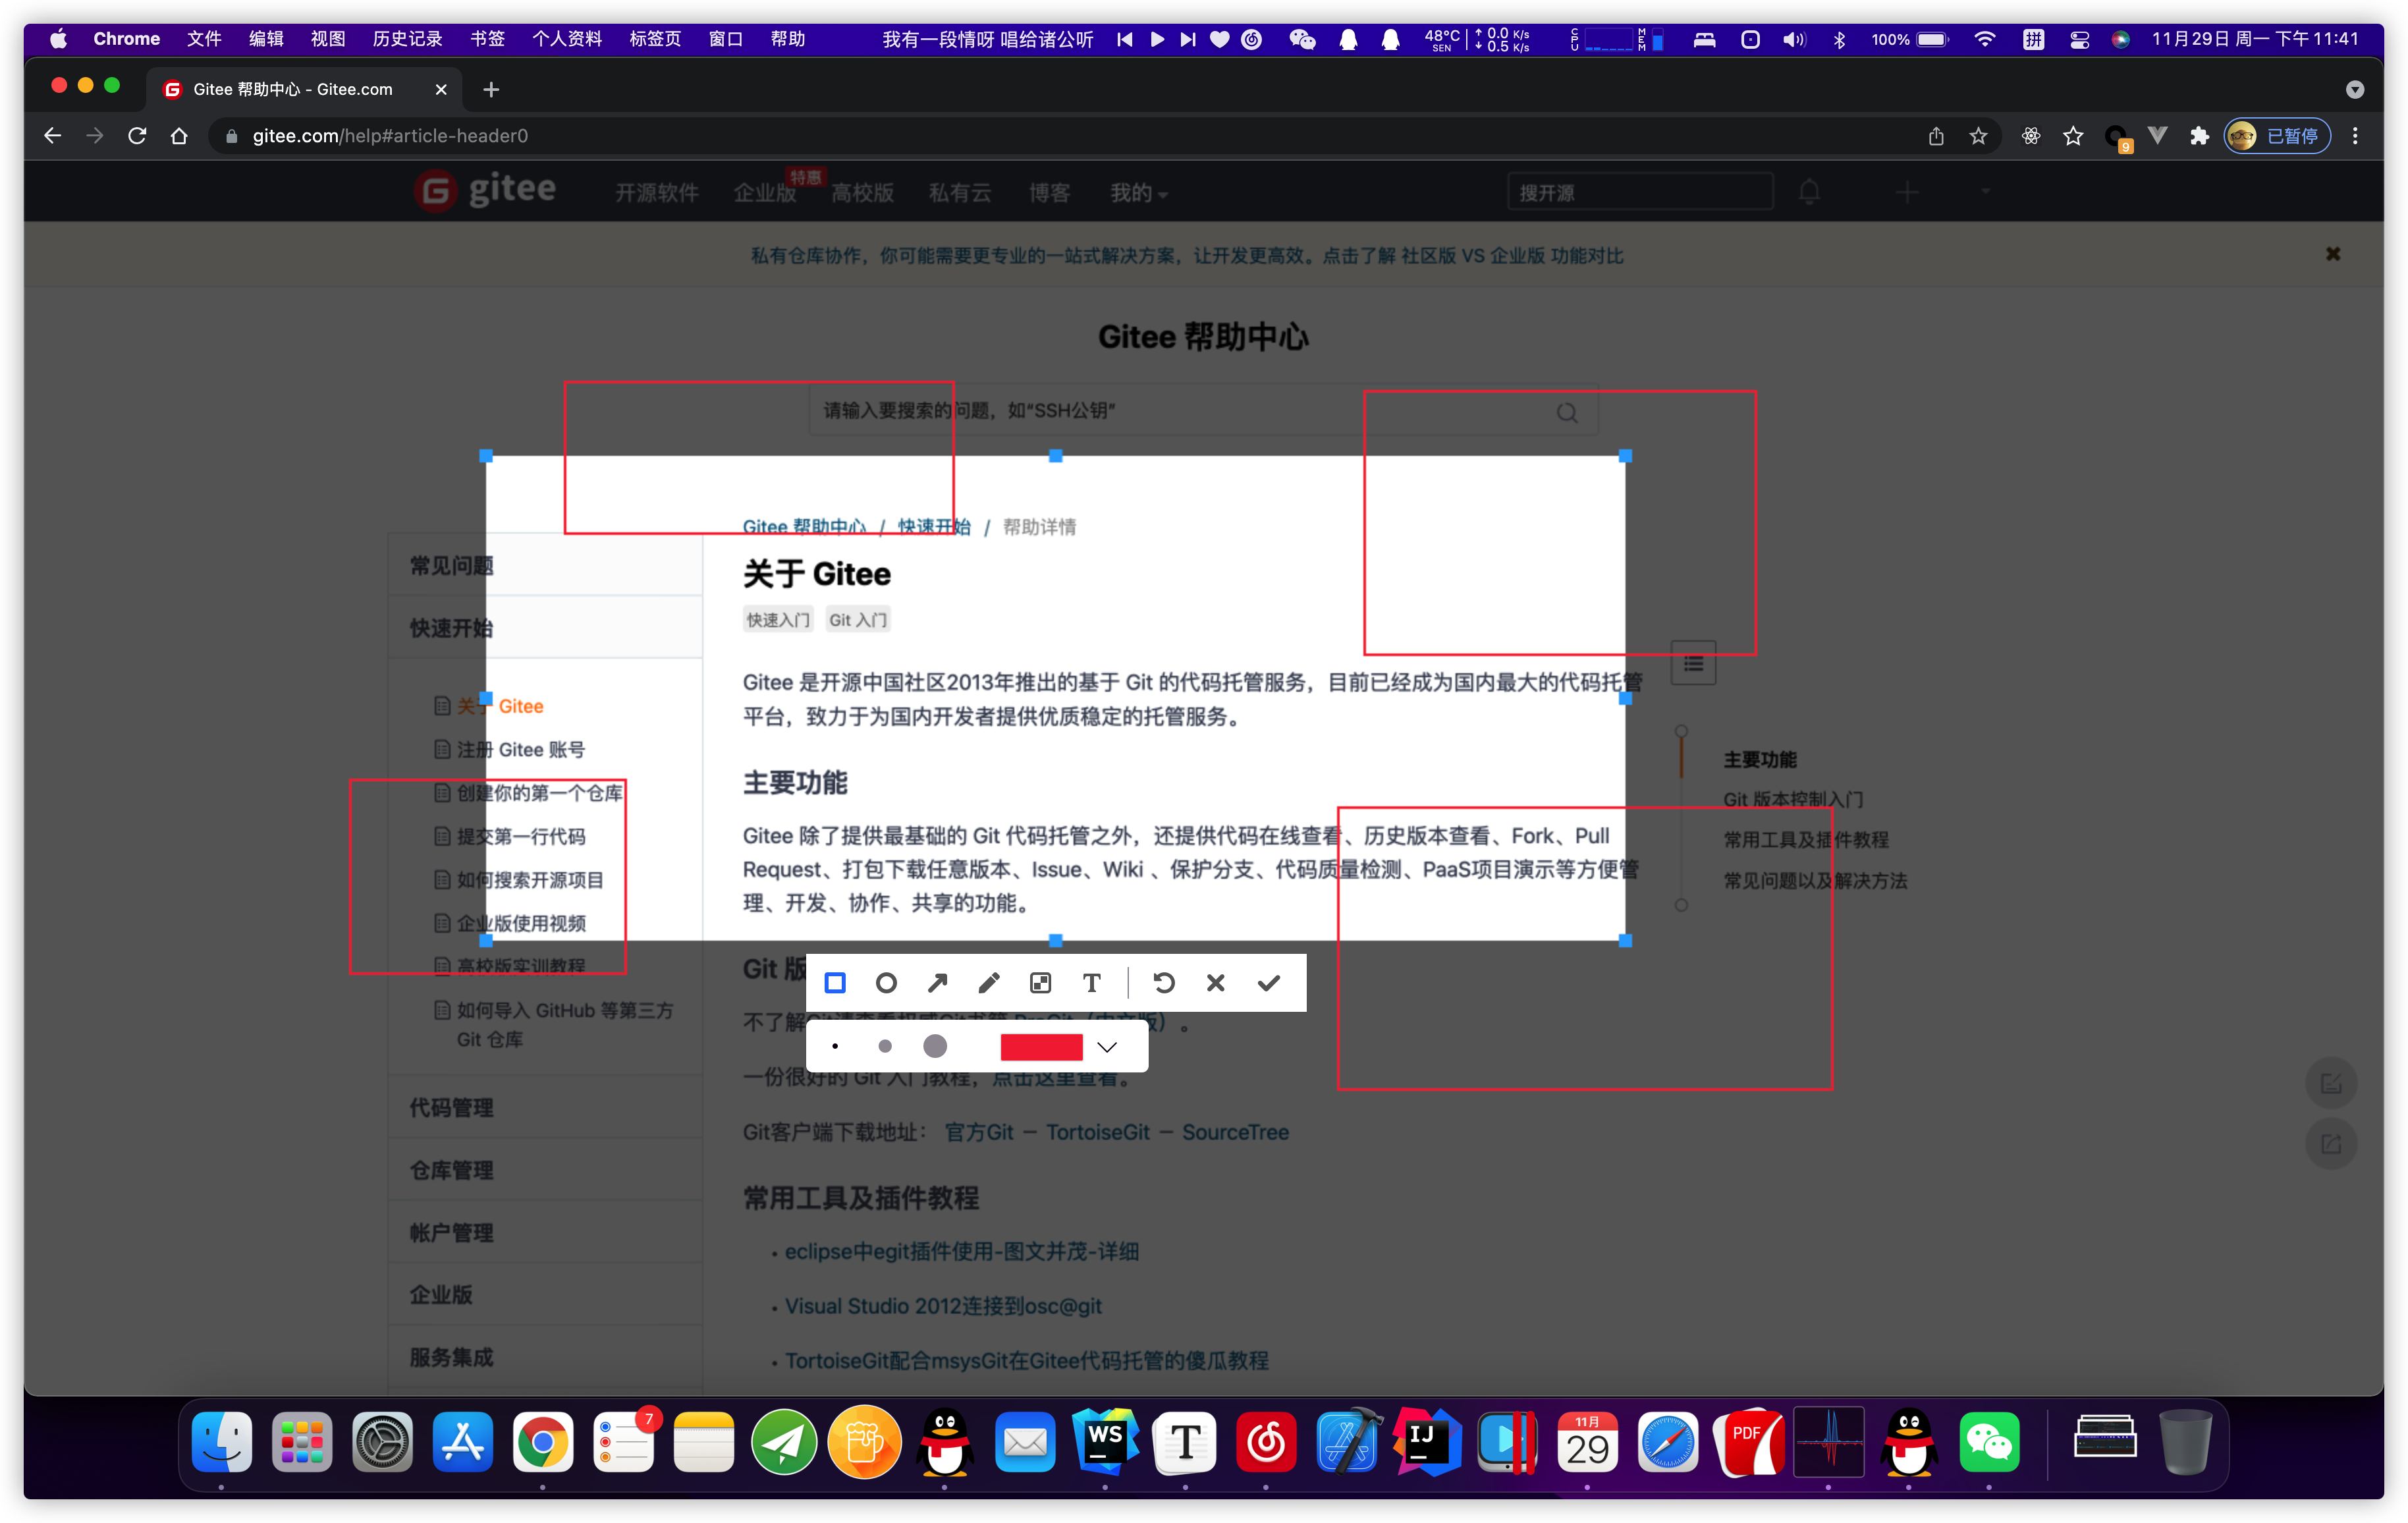The image size is (2408, 1523).
Task: Click the red color swatch
Action: point(1041,1047)
